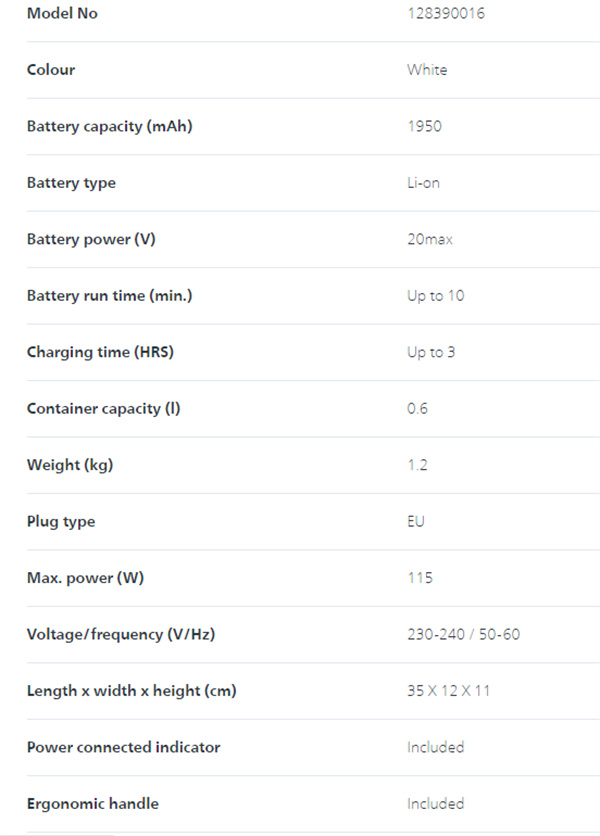Viewport: 600px width, 836px height.
Task: Click the Model No label
Action: (62, 13)
